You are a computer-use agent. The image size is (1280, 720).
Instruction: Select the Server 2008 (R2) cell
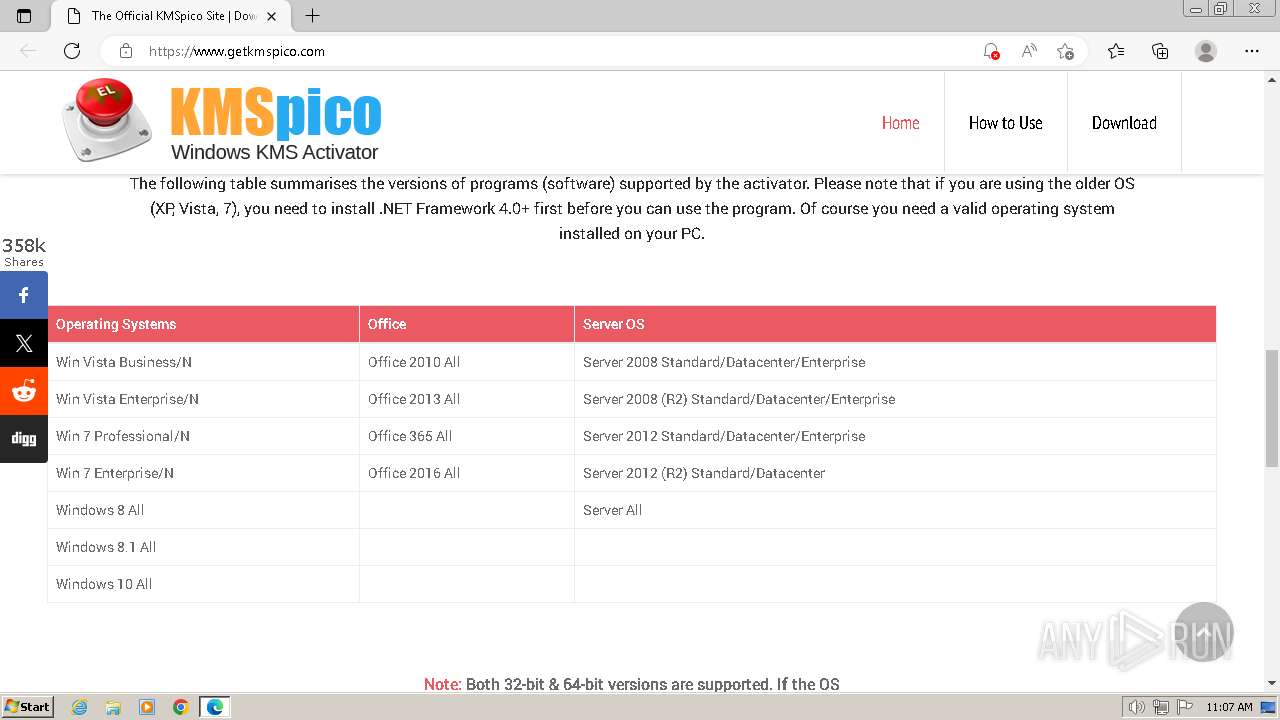point(895,399)
